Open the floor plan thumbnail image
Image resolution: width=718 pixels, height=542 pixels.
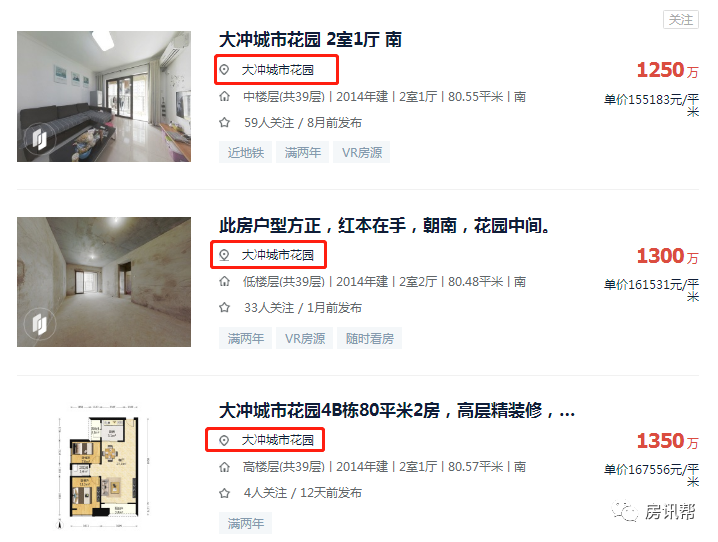coord(104,467)
